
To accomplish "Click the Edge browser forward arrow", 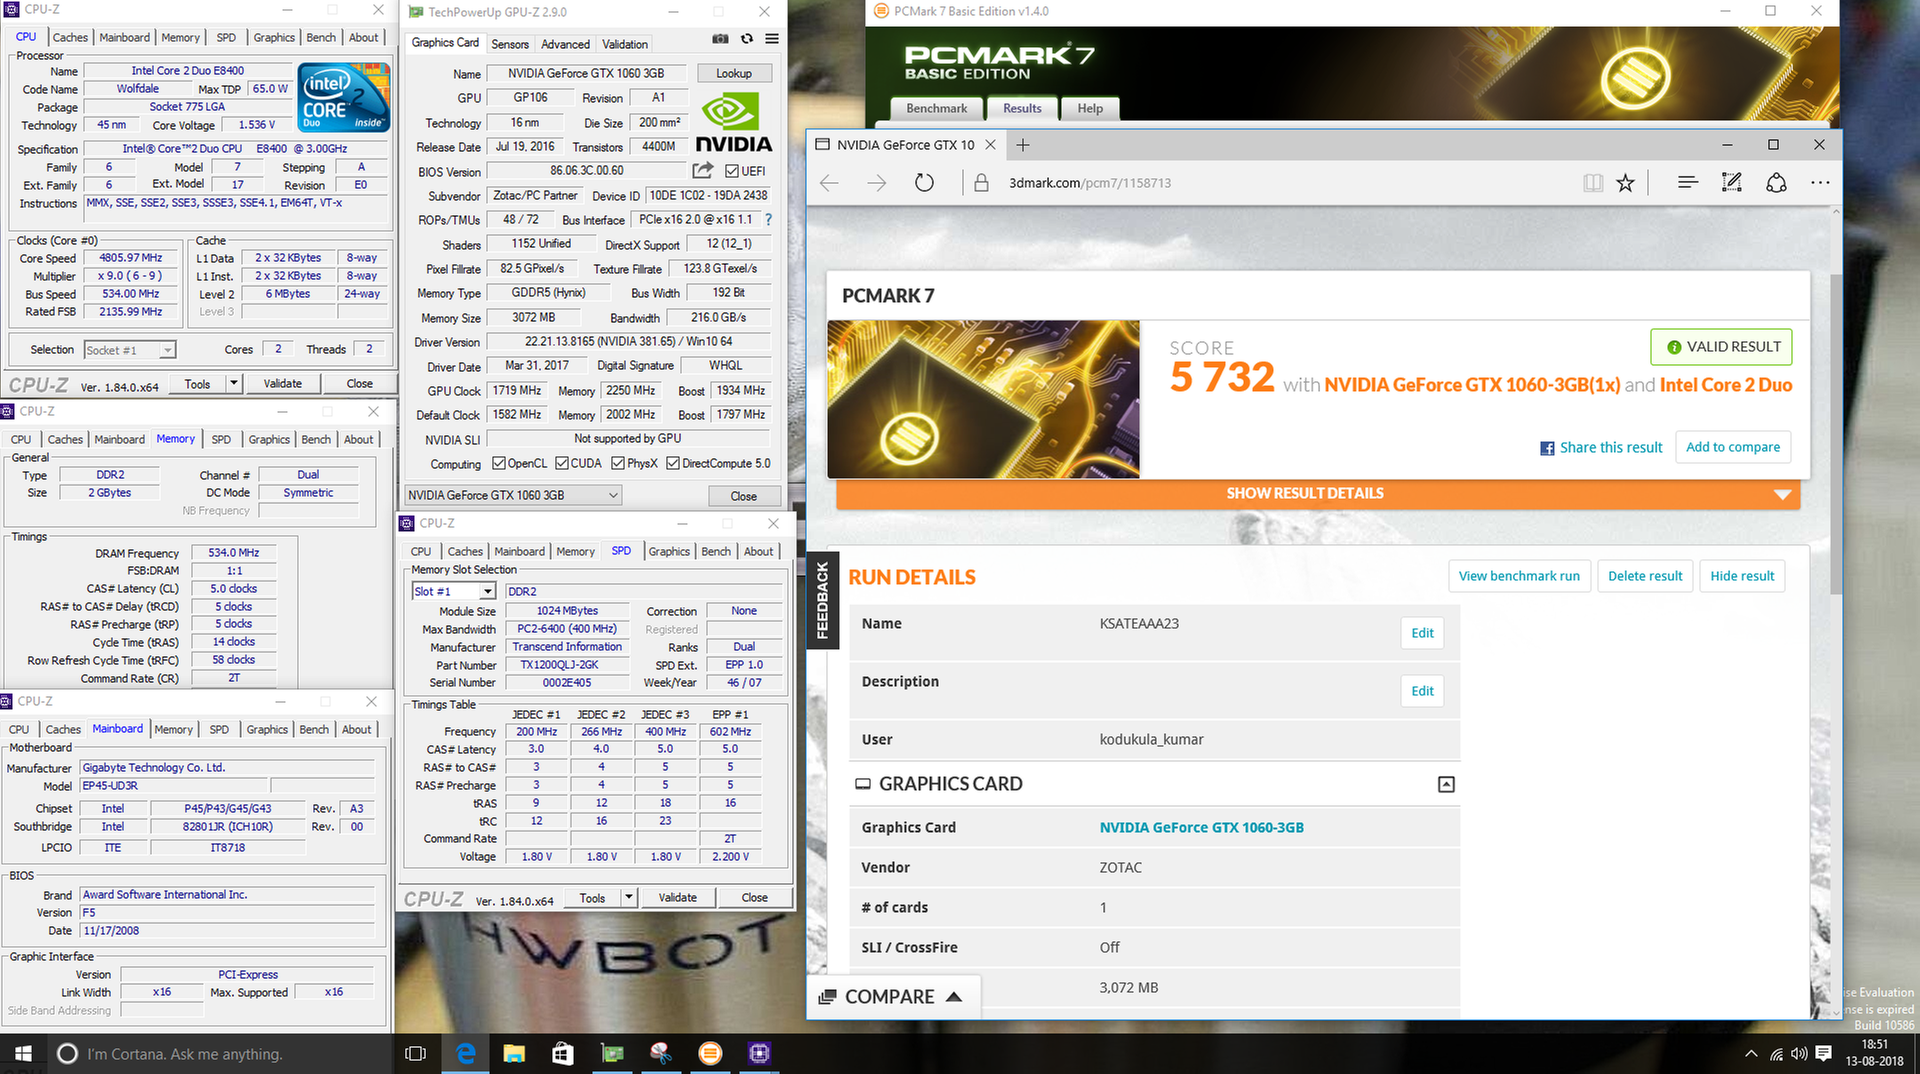I will pos(877,183).
